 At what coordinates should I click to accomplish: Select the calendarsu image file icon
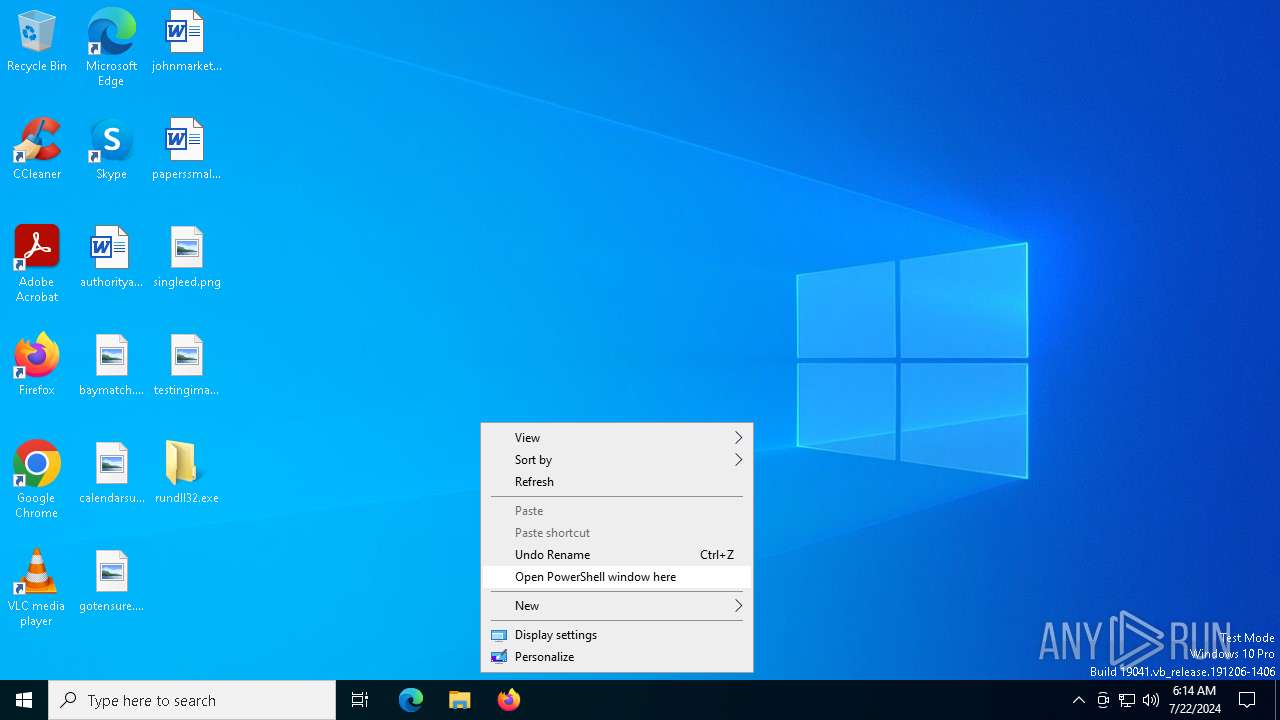pos(111,474)
